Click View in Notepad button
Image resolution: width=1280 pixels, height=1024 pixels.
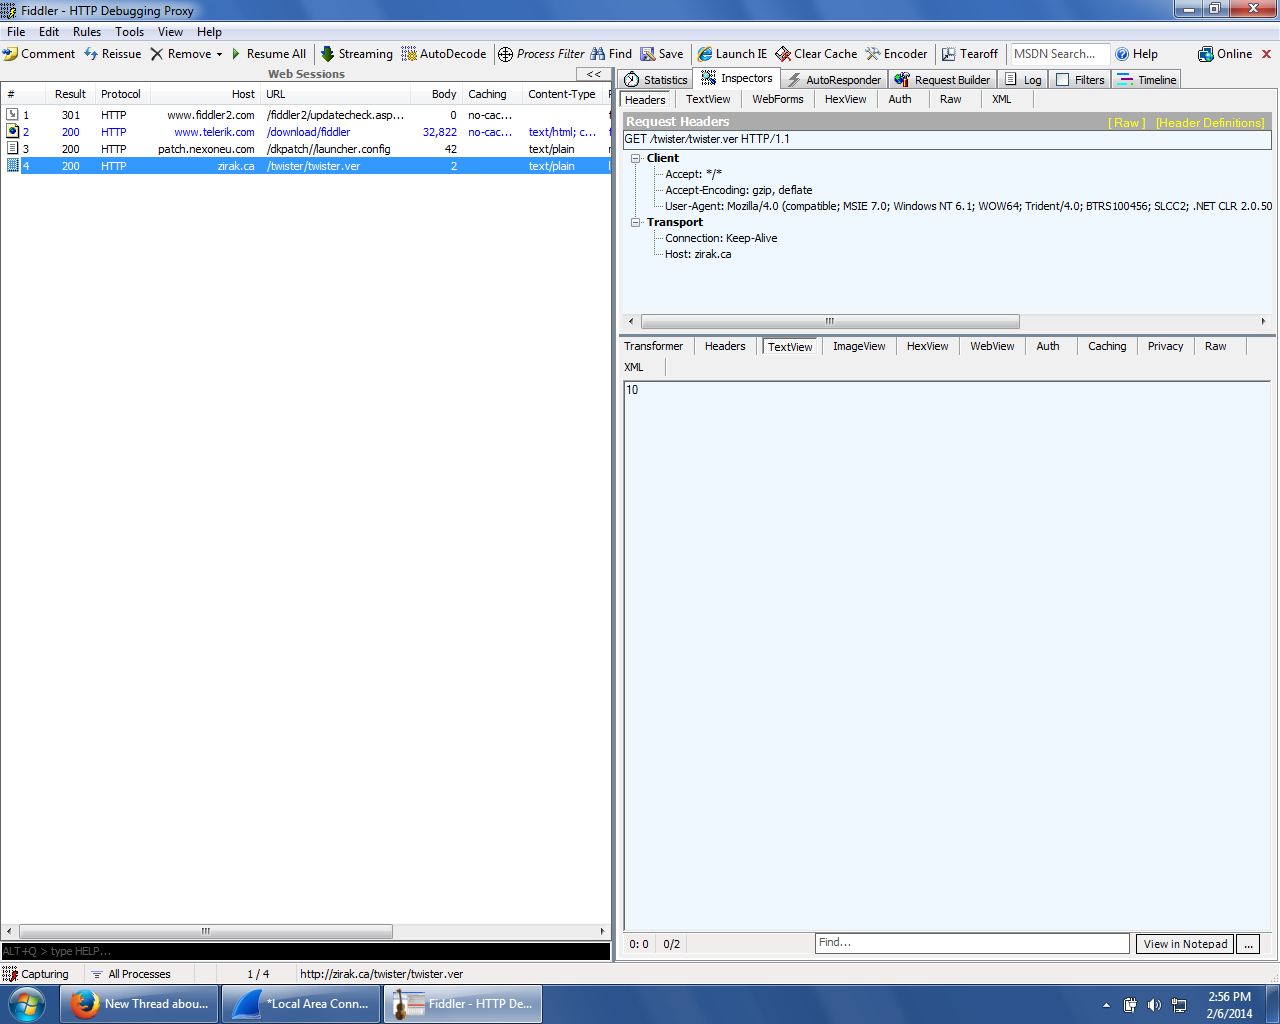click(1185, 944)
